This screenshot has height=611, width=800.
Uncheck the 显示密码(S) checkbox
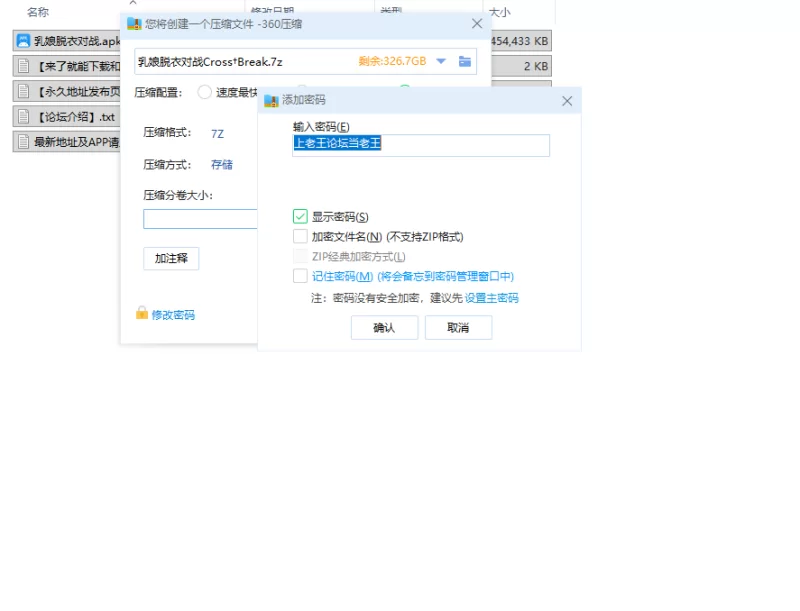click(300, 217)
